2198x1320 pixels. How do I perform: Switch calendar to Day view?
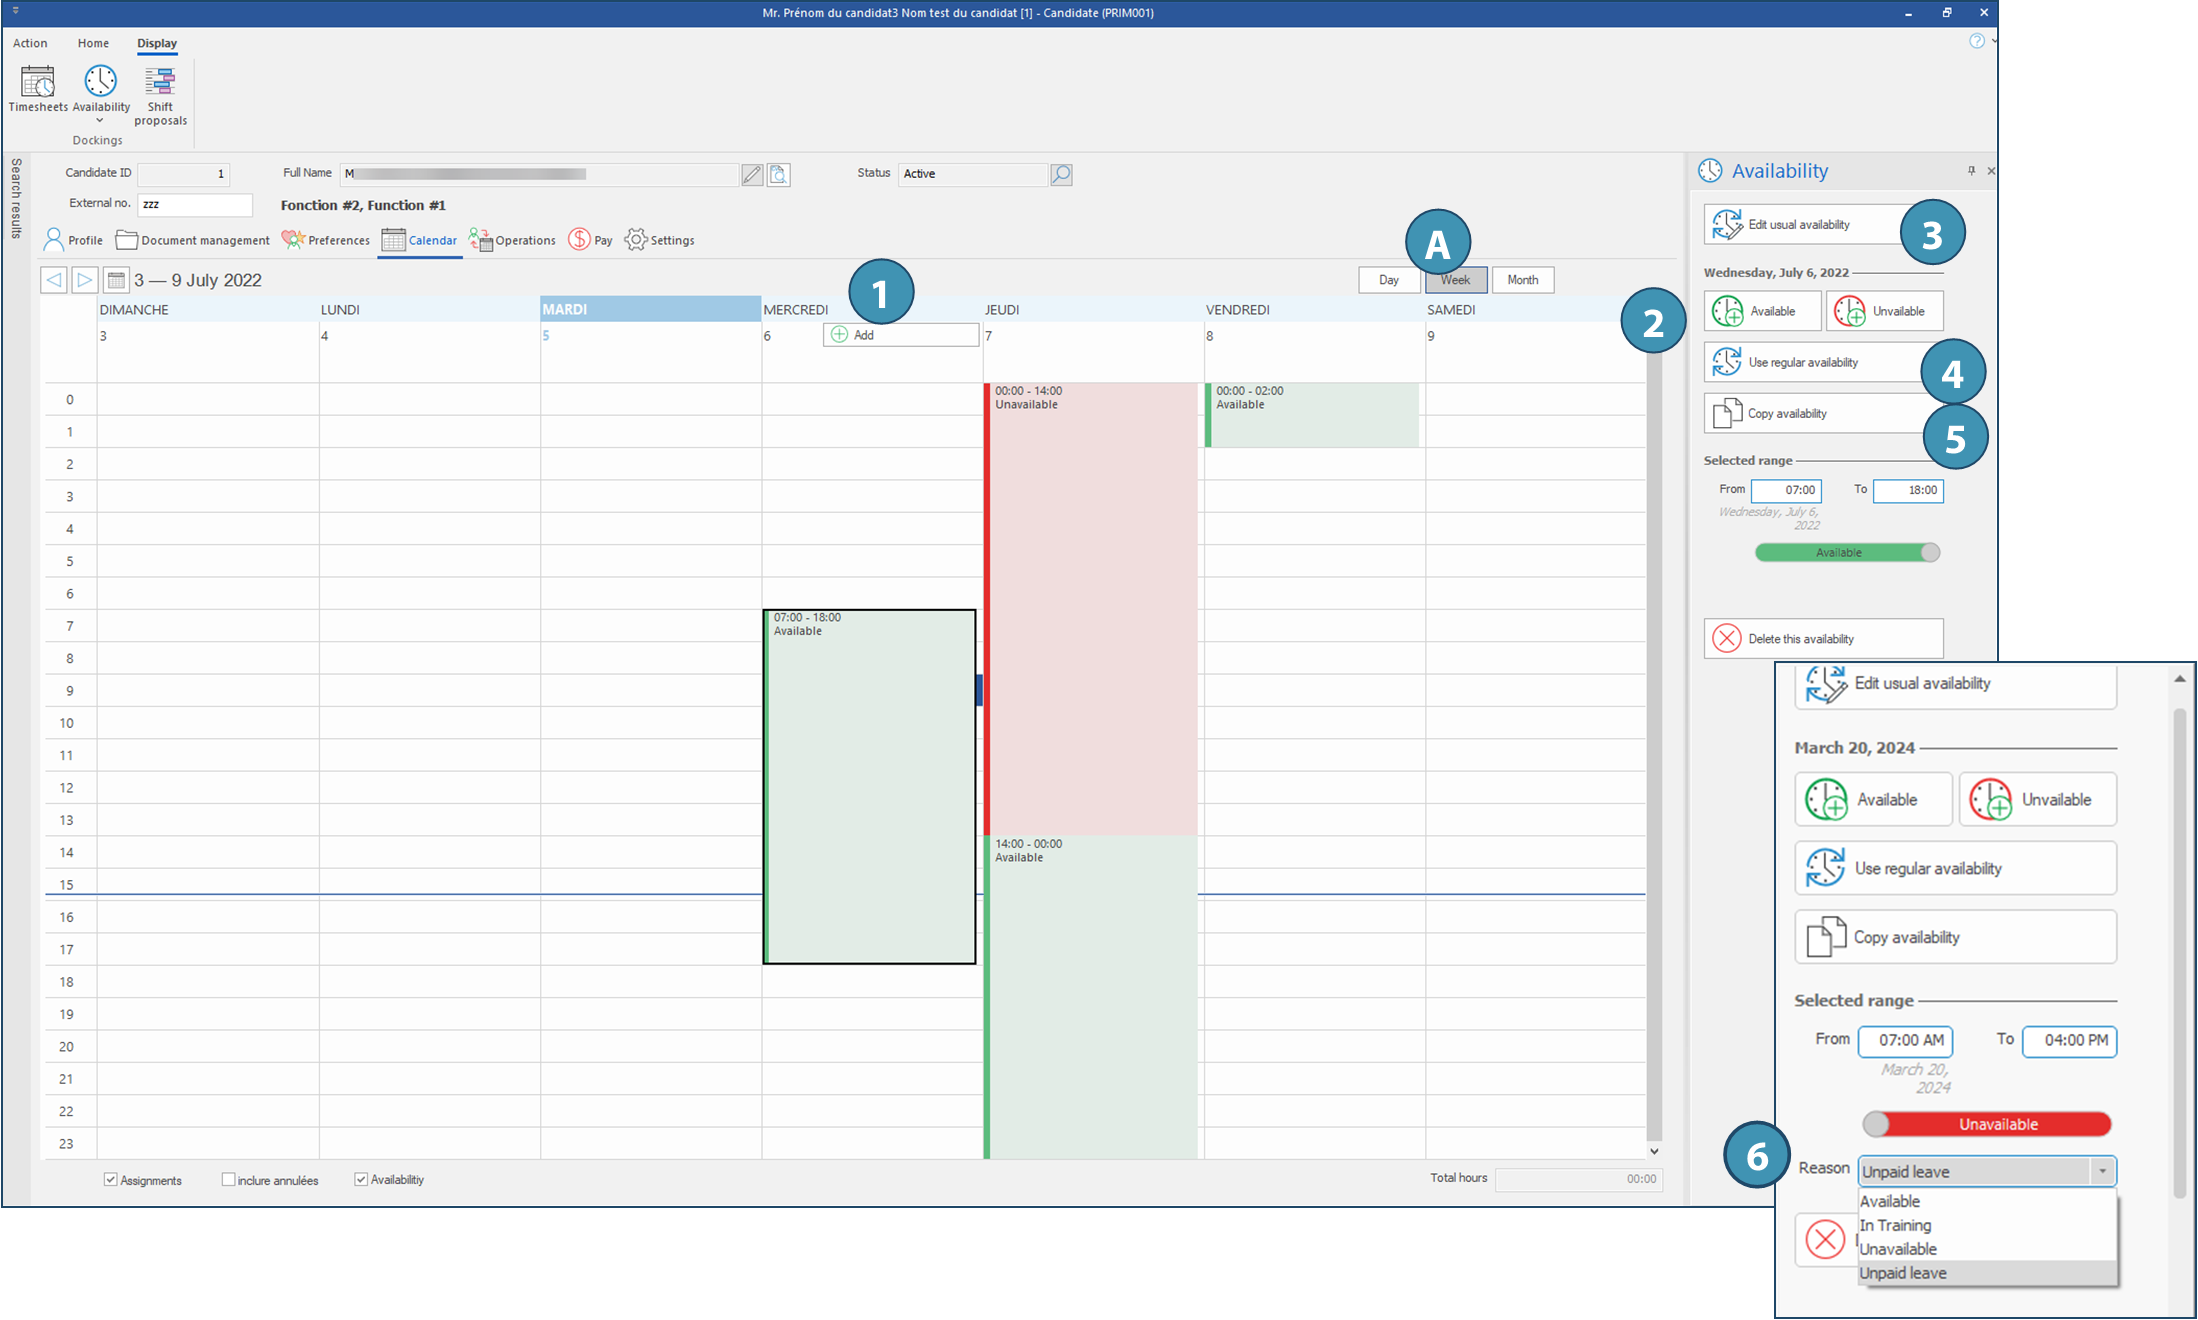click(x=1389, y=280)
